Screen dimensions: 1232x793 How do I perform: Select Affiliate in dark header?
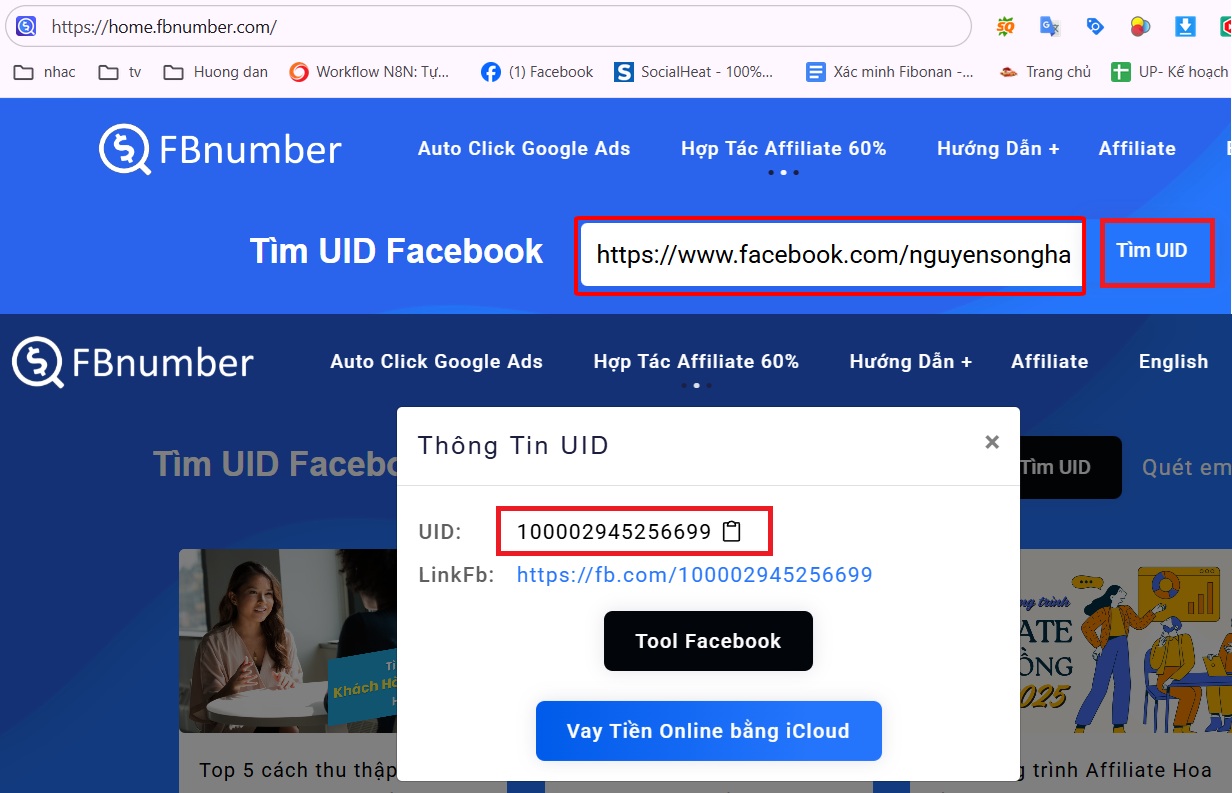tap(1050, 362)
